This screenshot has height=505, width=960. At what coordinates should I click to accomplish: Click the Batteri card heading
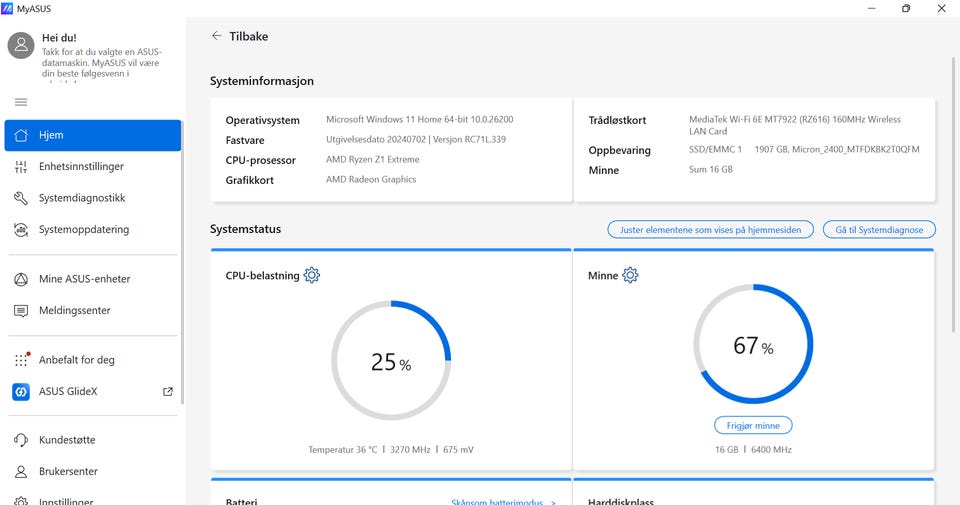click(241, 501)
